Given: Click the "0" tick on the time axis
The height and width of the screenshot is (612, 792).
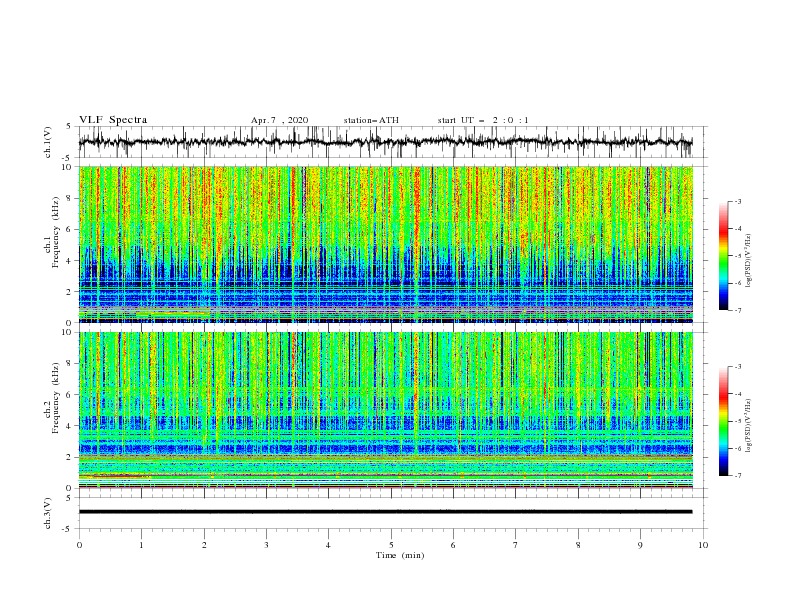Looking at the screenshot, I should coord(79,545).
